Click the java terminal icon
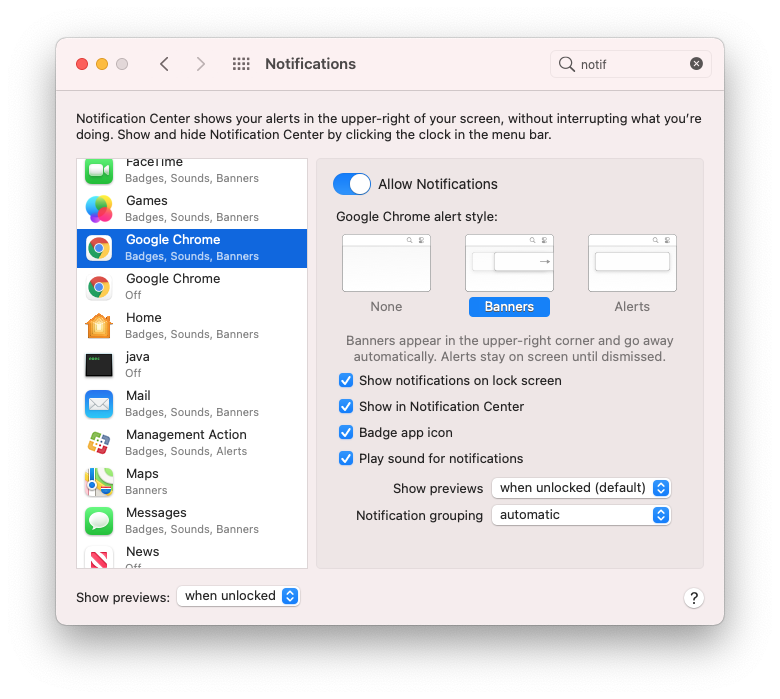The width and height of the screenshot is (780, 699). [x=99, y=365]
